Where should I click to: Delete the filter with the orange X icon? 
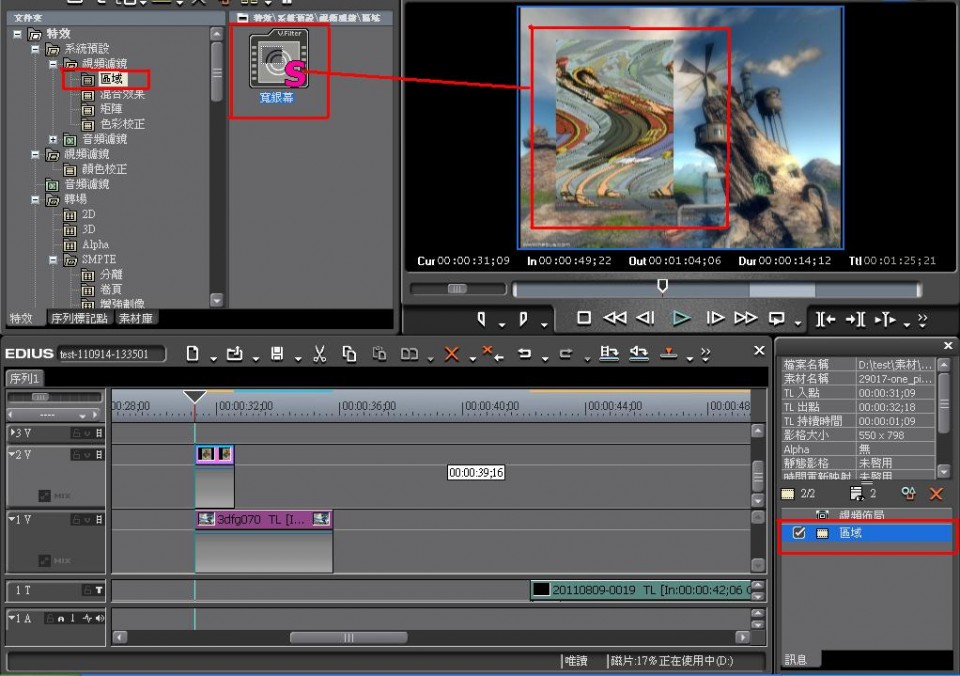[936, 494]
